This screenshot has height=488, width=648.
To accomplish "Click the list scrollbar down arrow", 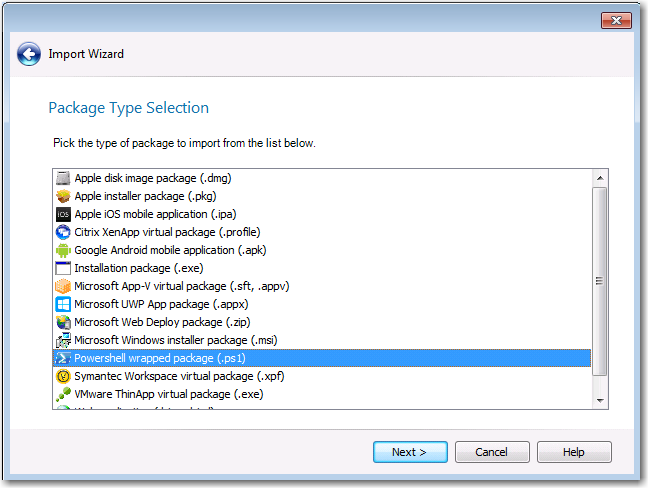I will 600,400.
